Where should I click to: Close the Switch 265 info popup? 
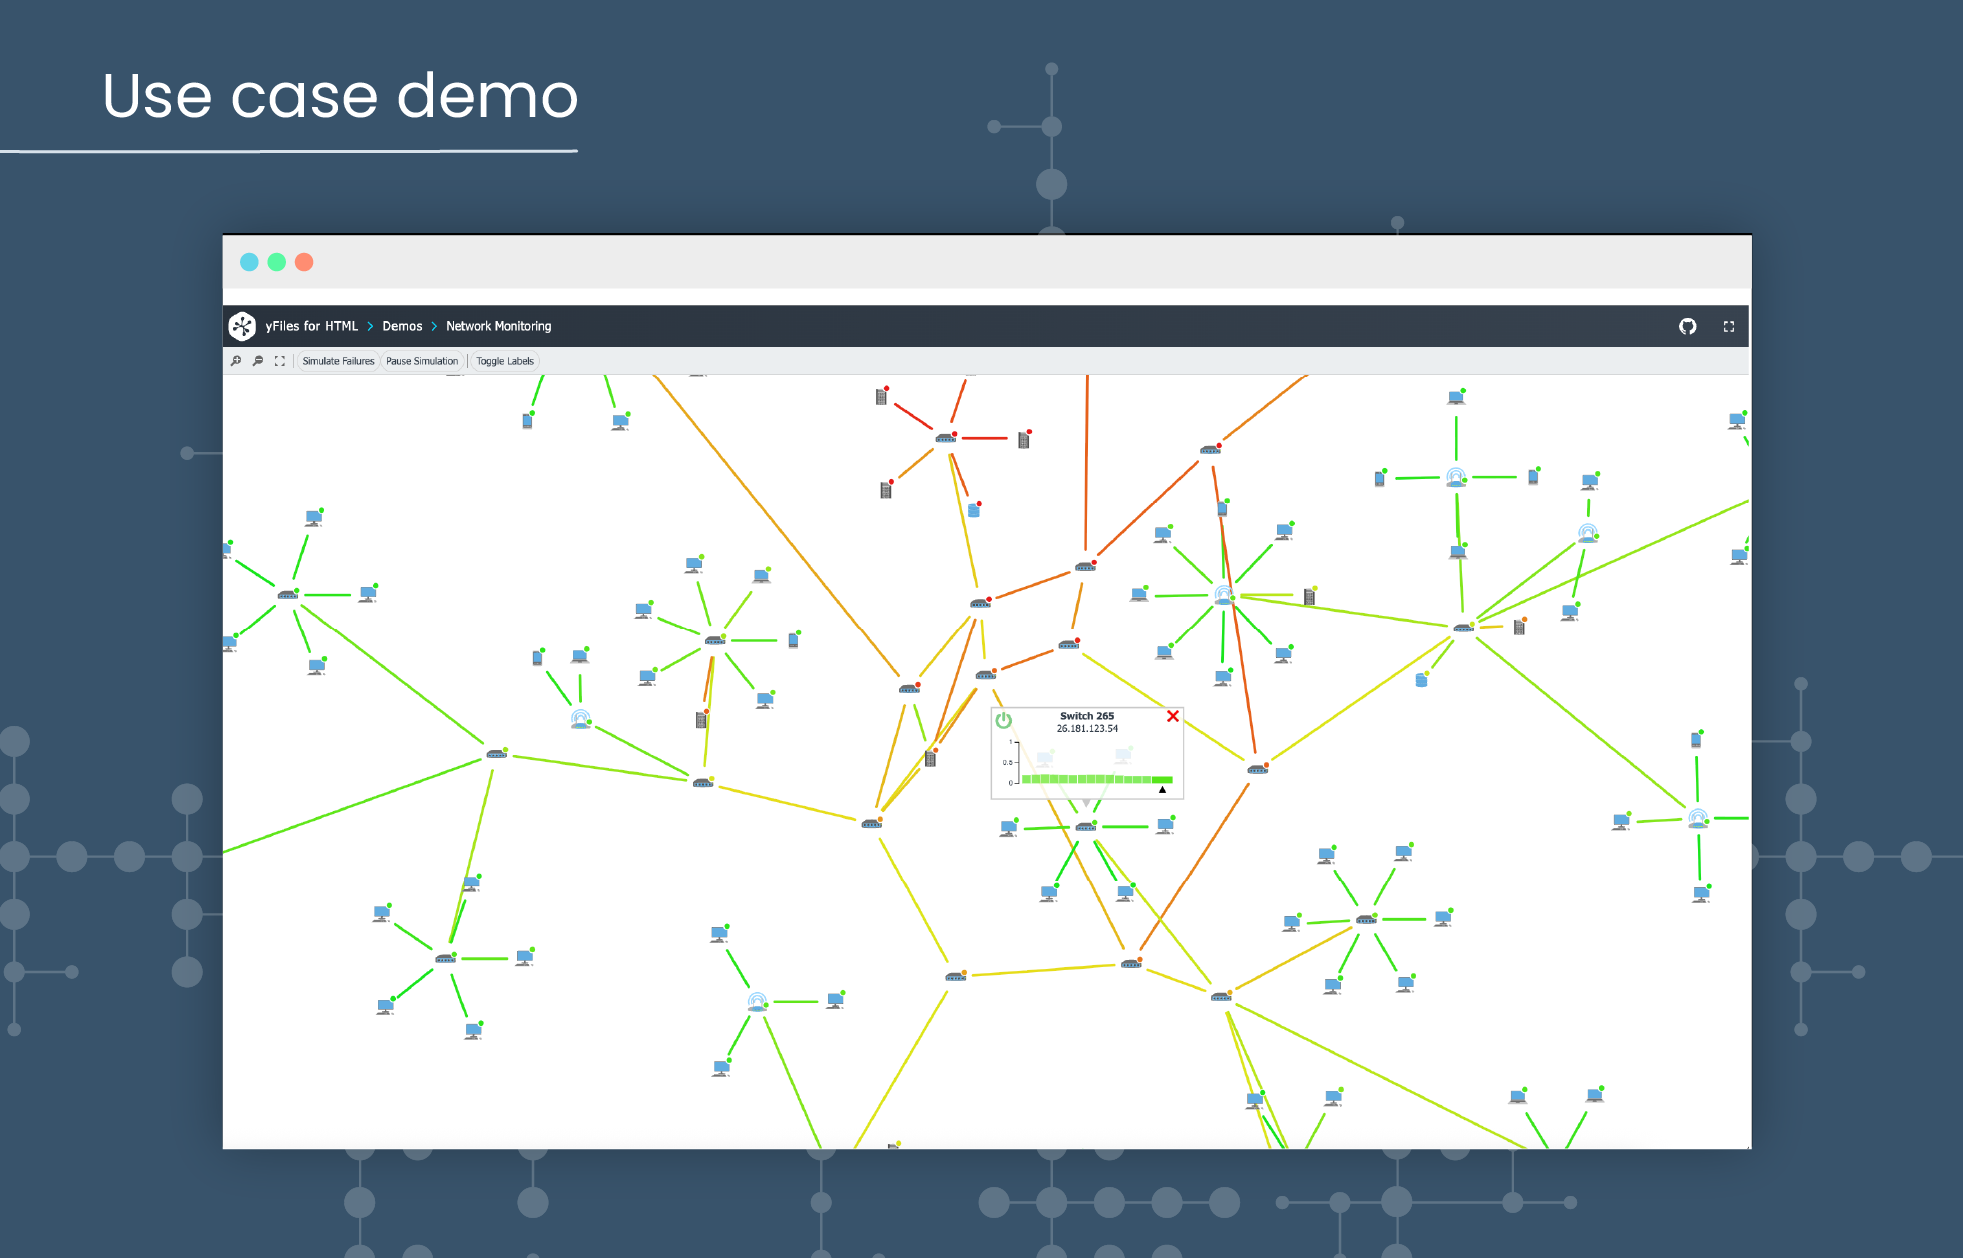click(x=1171, y=716)
